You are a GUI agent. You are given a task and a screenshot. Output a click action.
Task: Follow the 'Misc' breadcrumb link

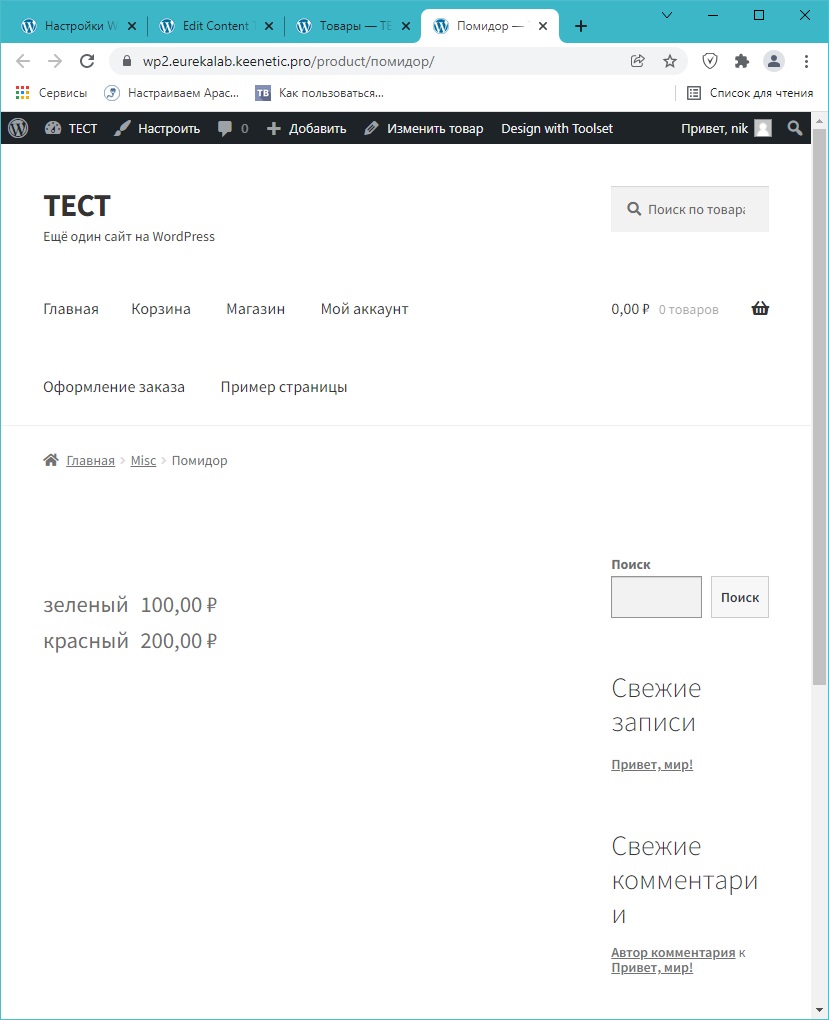pos(143,461)
